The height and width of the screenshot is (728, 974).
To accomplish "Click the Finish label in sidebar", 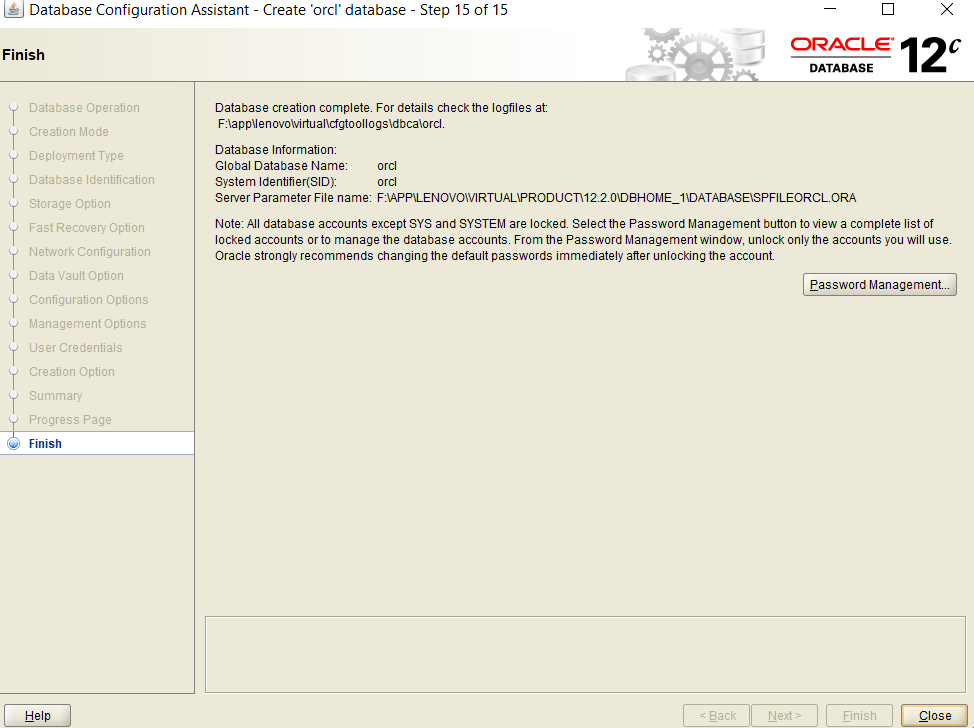I will click(45, 443).
